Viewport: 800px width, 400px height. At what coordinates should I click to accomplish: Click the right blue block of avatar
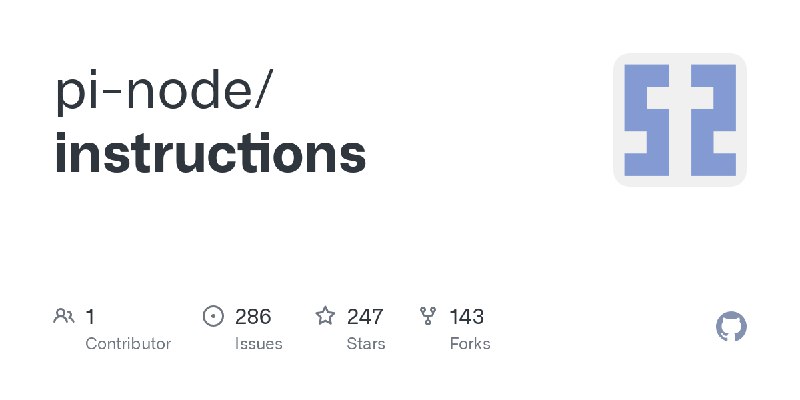713,120
